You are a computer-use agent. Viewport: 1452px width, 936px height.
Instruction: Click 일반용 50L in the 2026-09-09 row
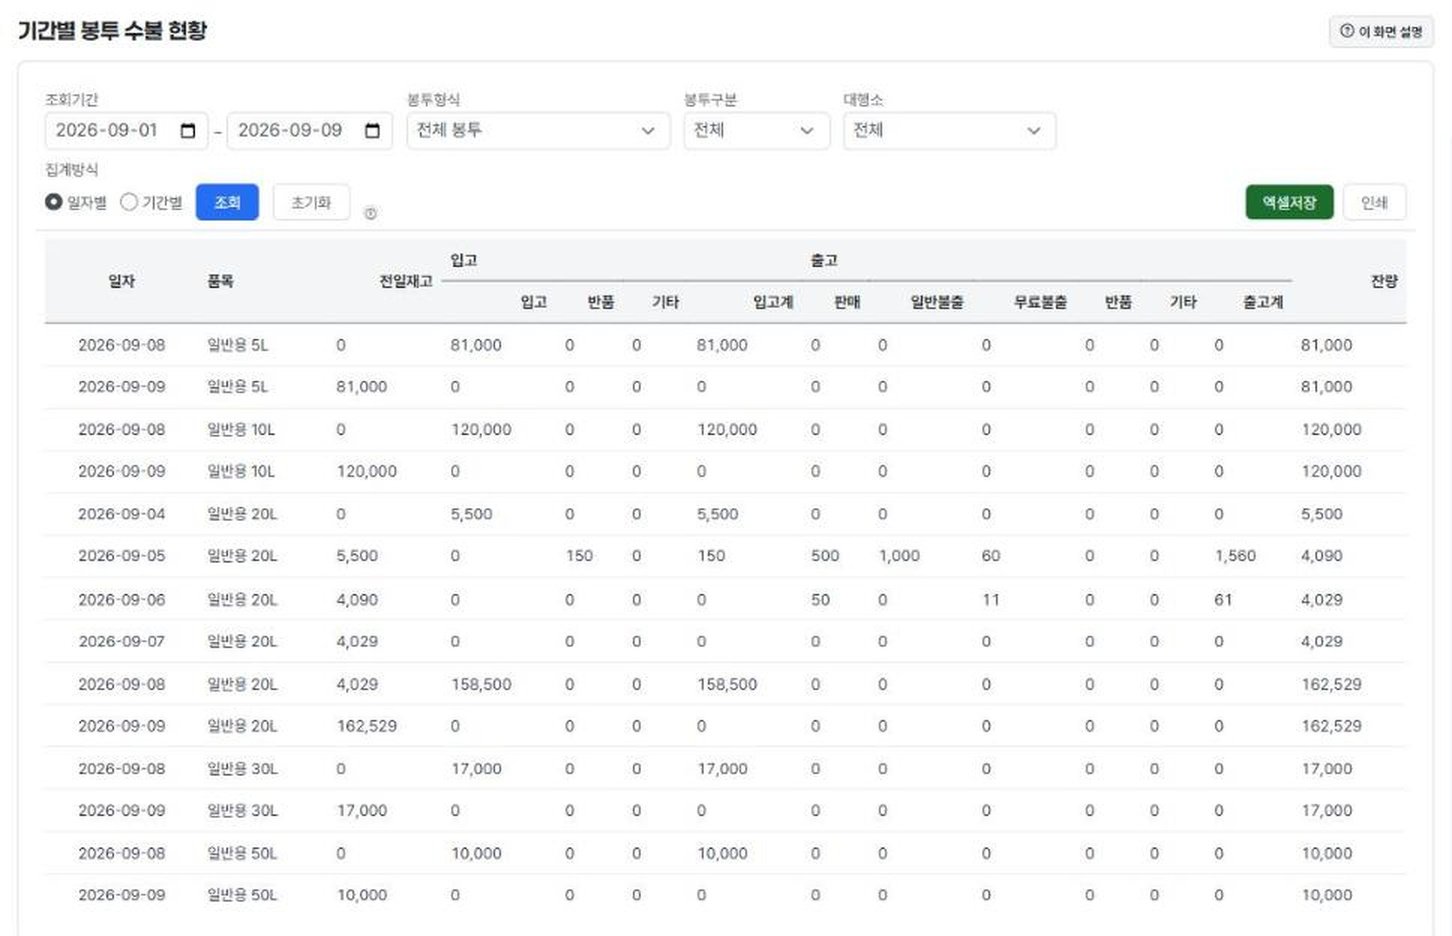point(242,896)
